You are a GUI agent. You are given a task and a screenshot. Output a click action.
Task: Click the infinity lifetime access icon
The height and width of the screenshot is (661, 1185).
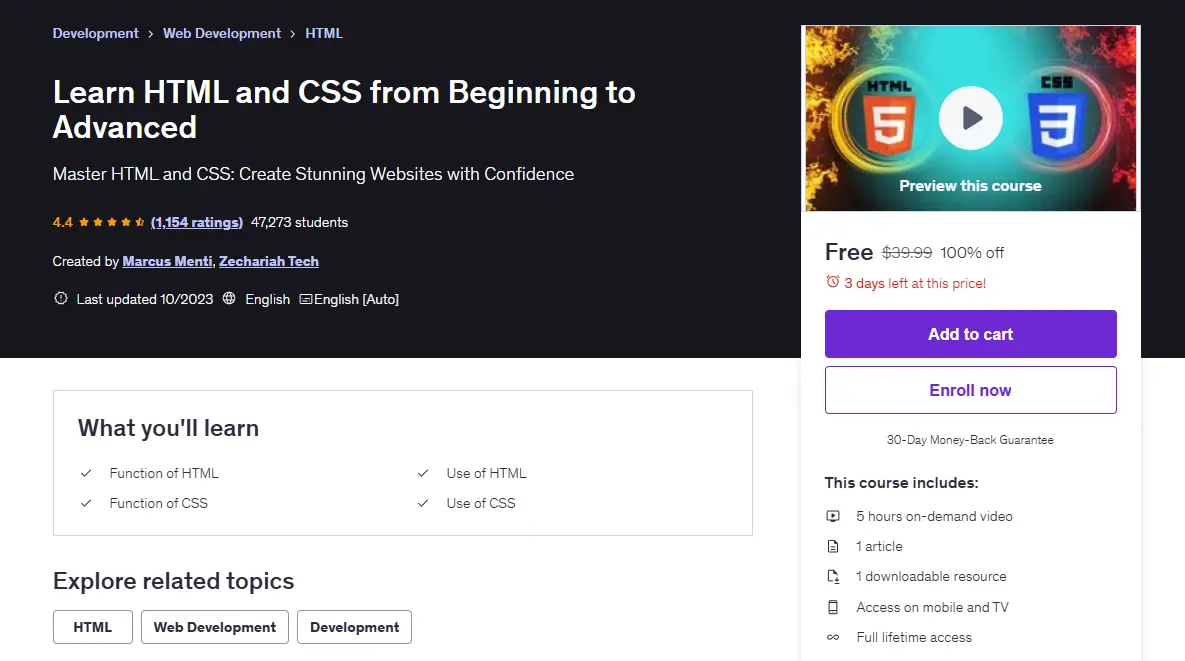(833, 637)
